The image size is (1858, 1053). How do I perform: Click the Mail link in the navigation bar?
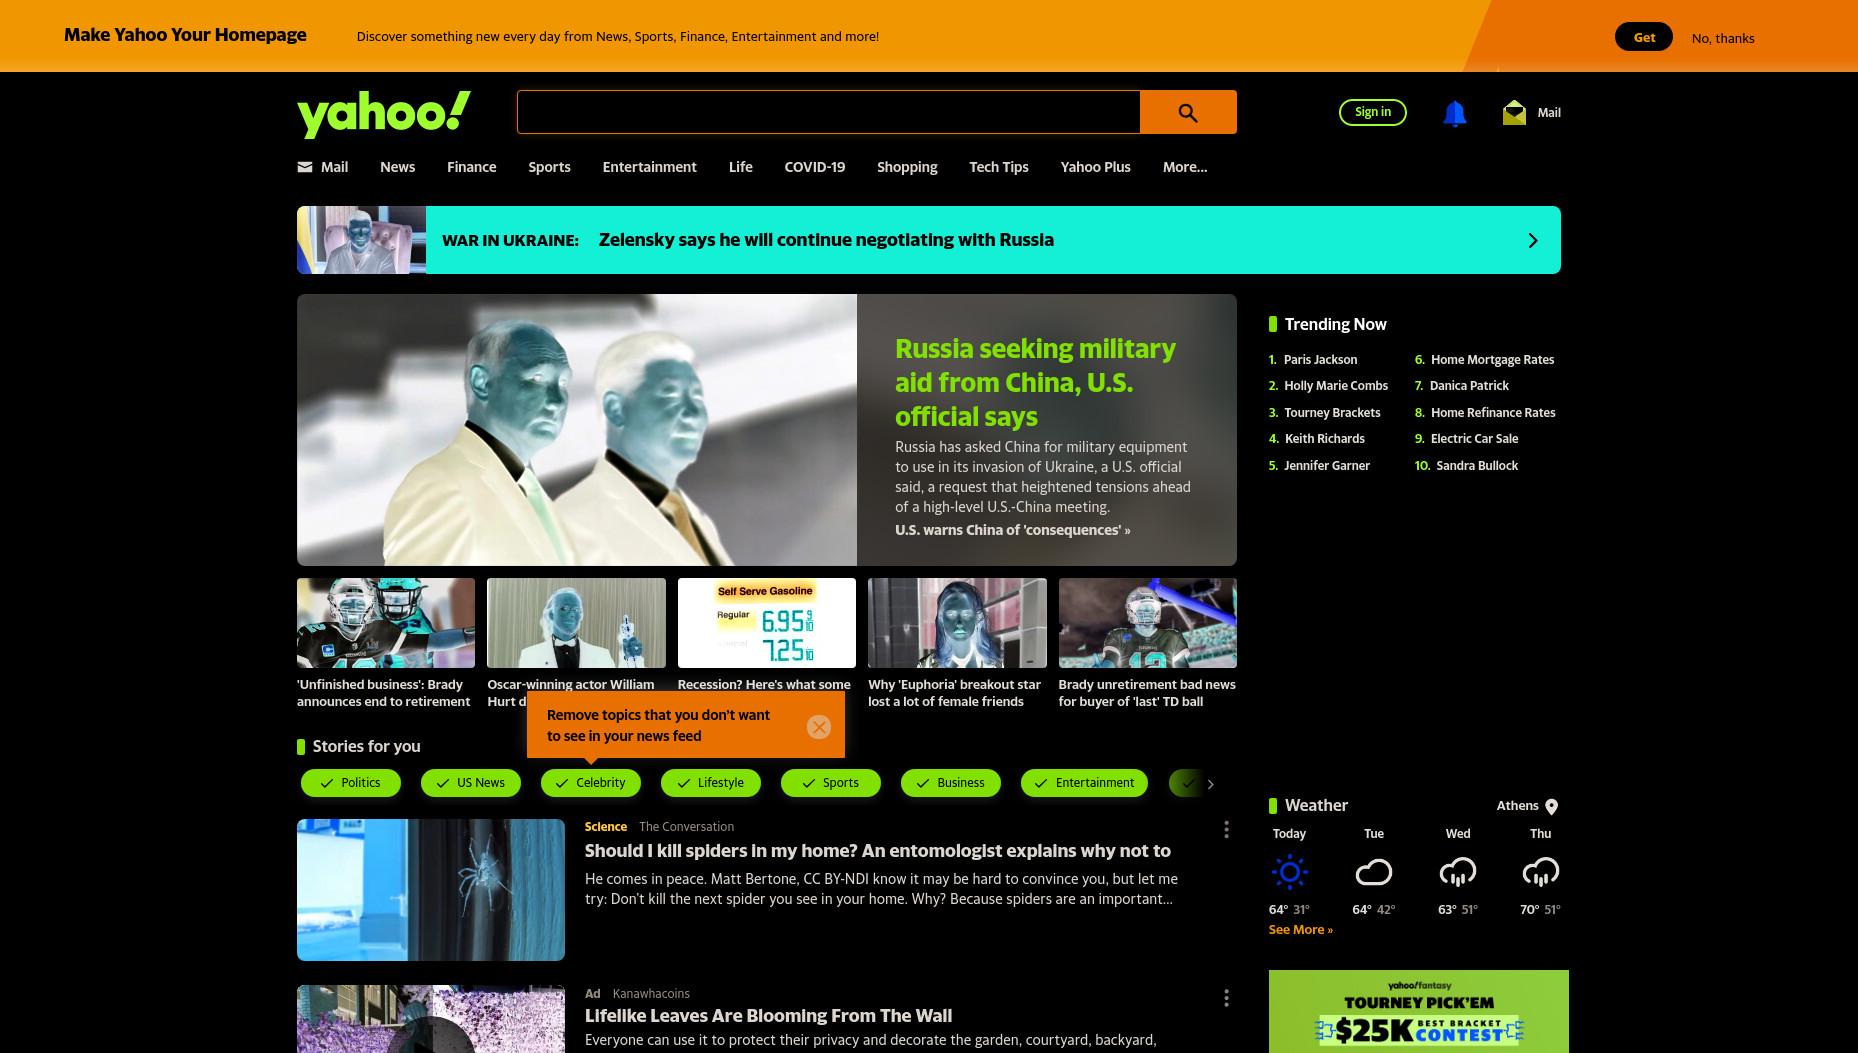coord(323,167)
